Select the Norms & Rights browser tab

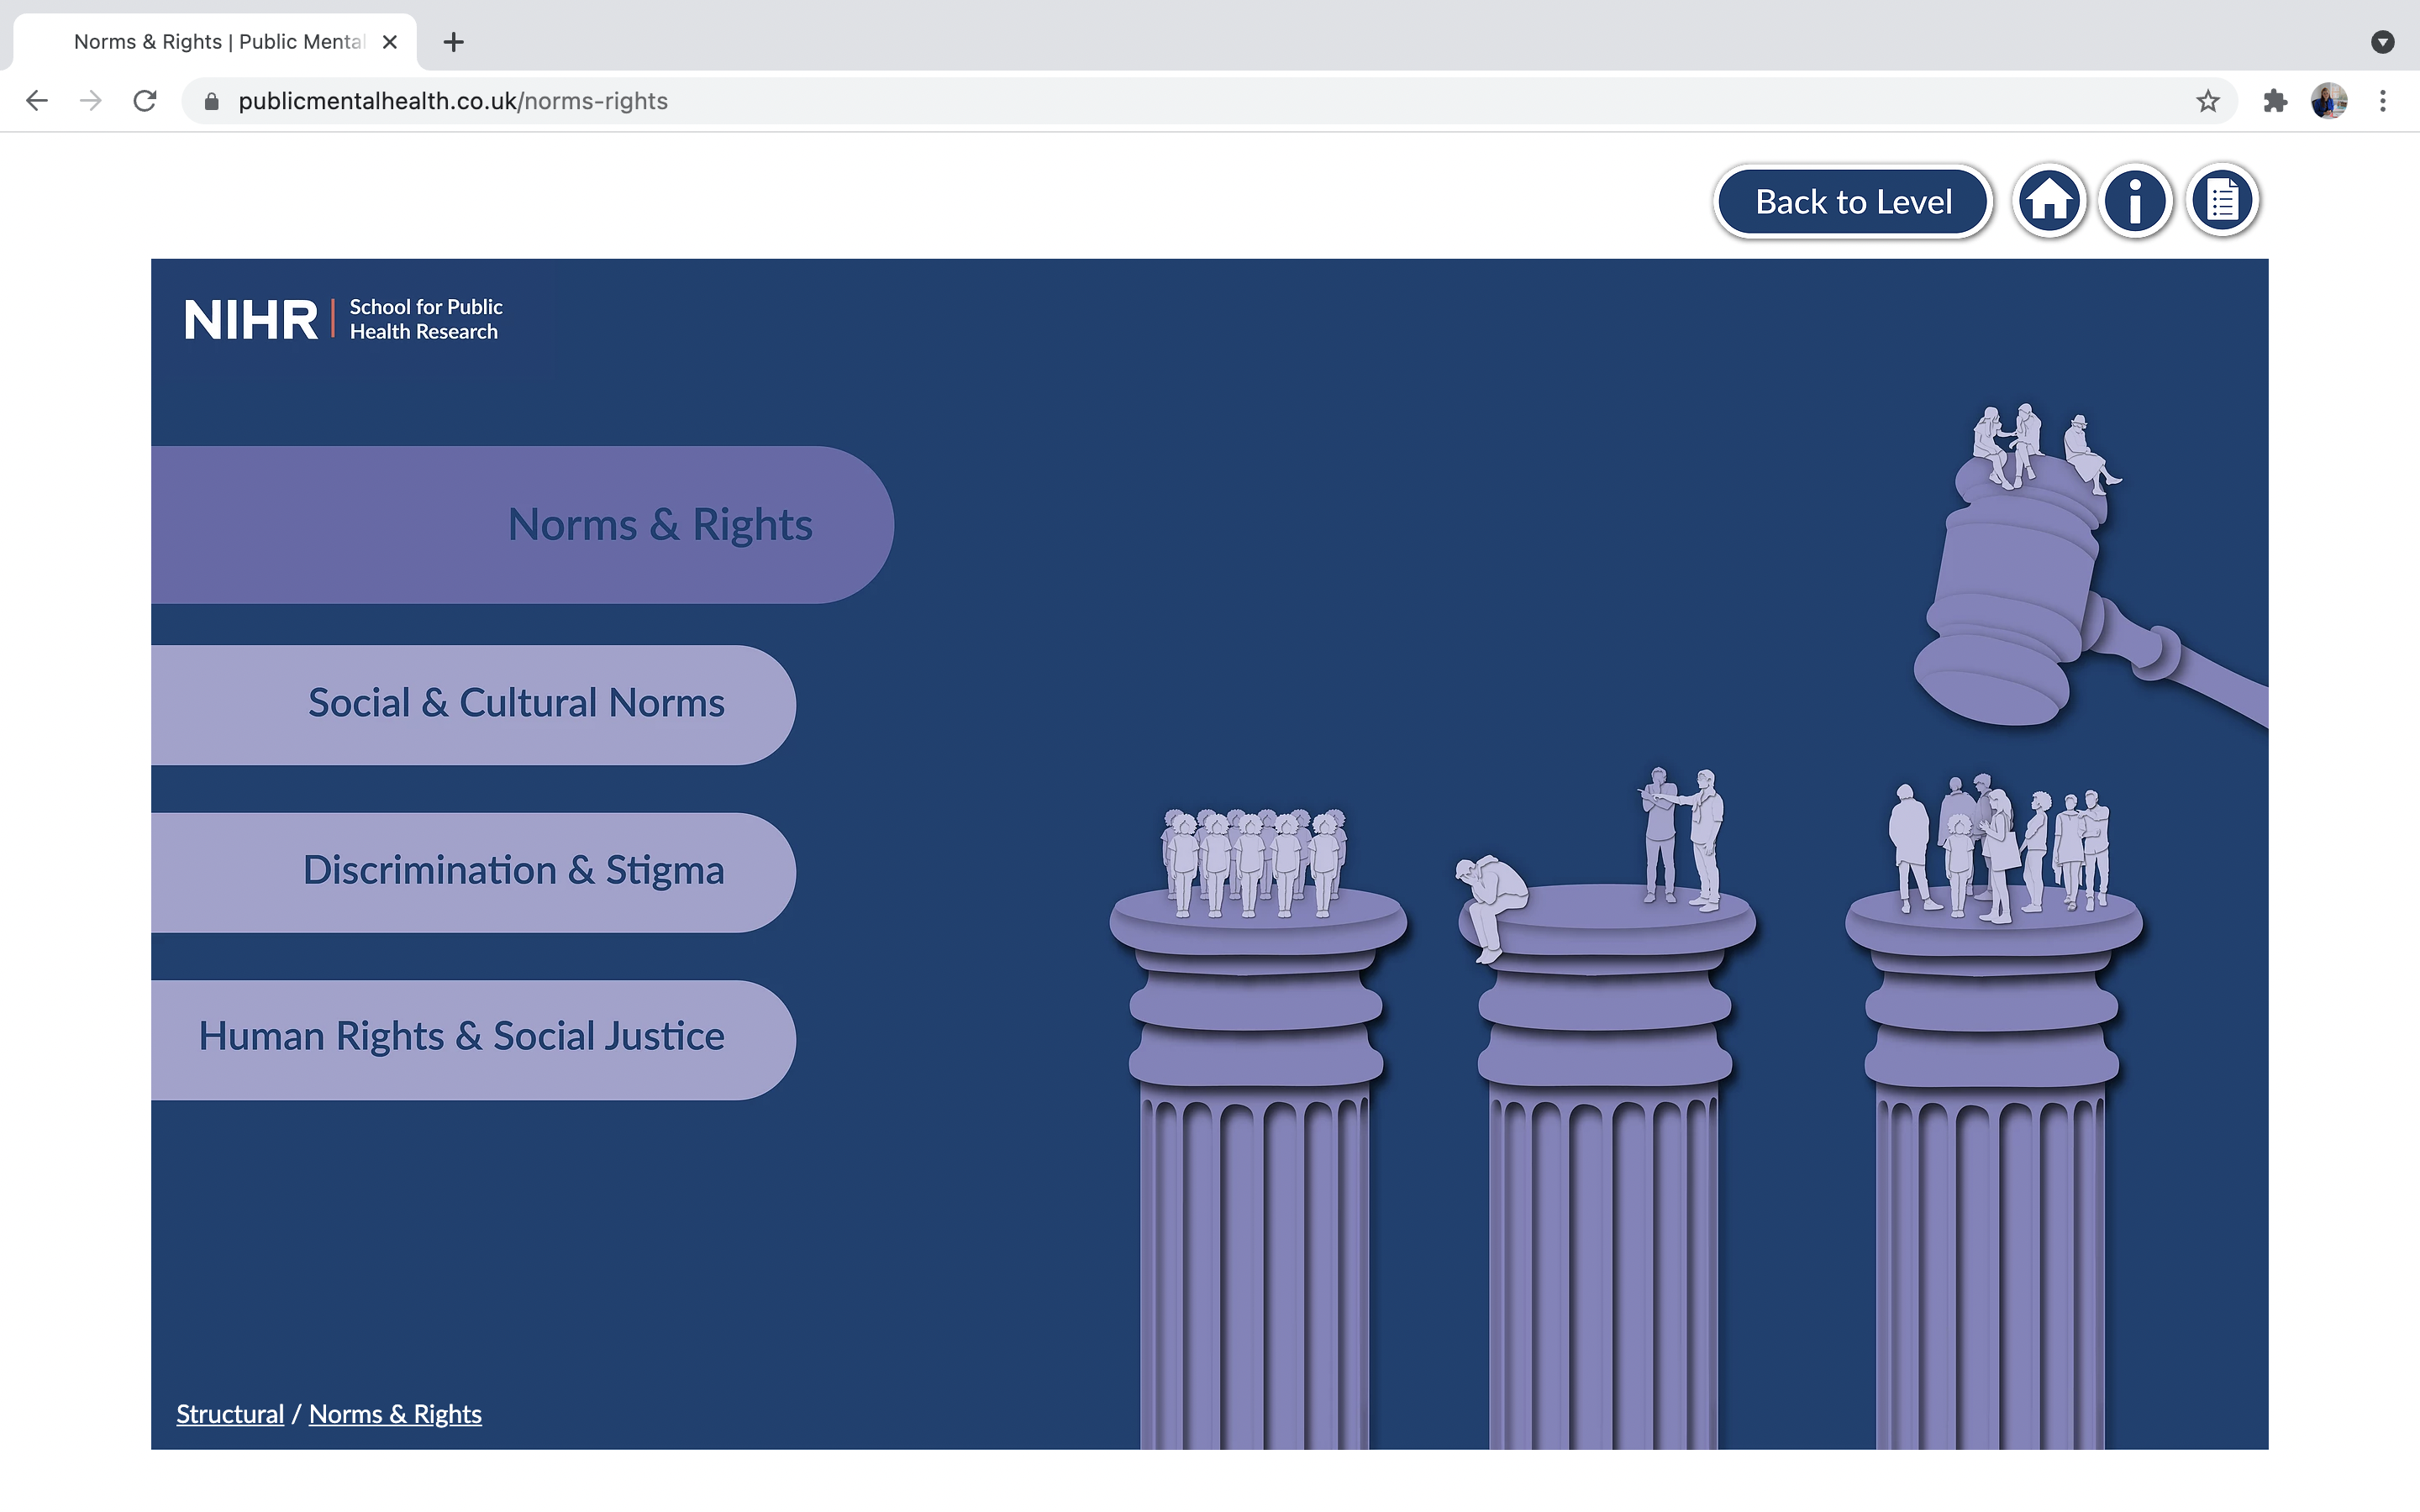point(218,42)
